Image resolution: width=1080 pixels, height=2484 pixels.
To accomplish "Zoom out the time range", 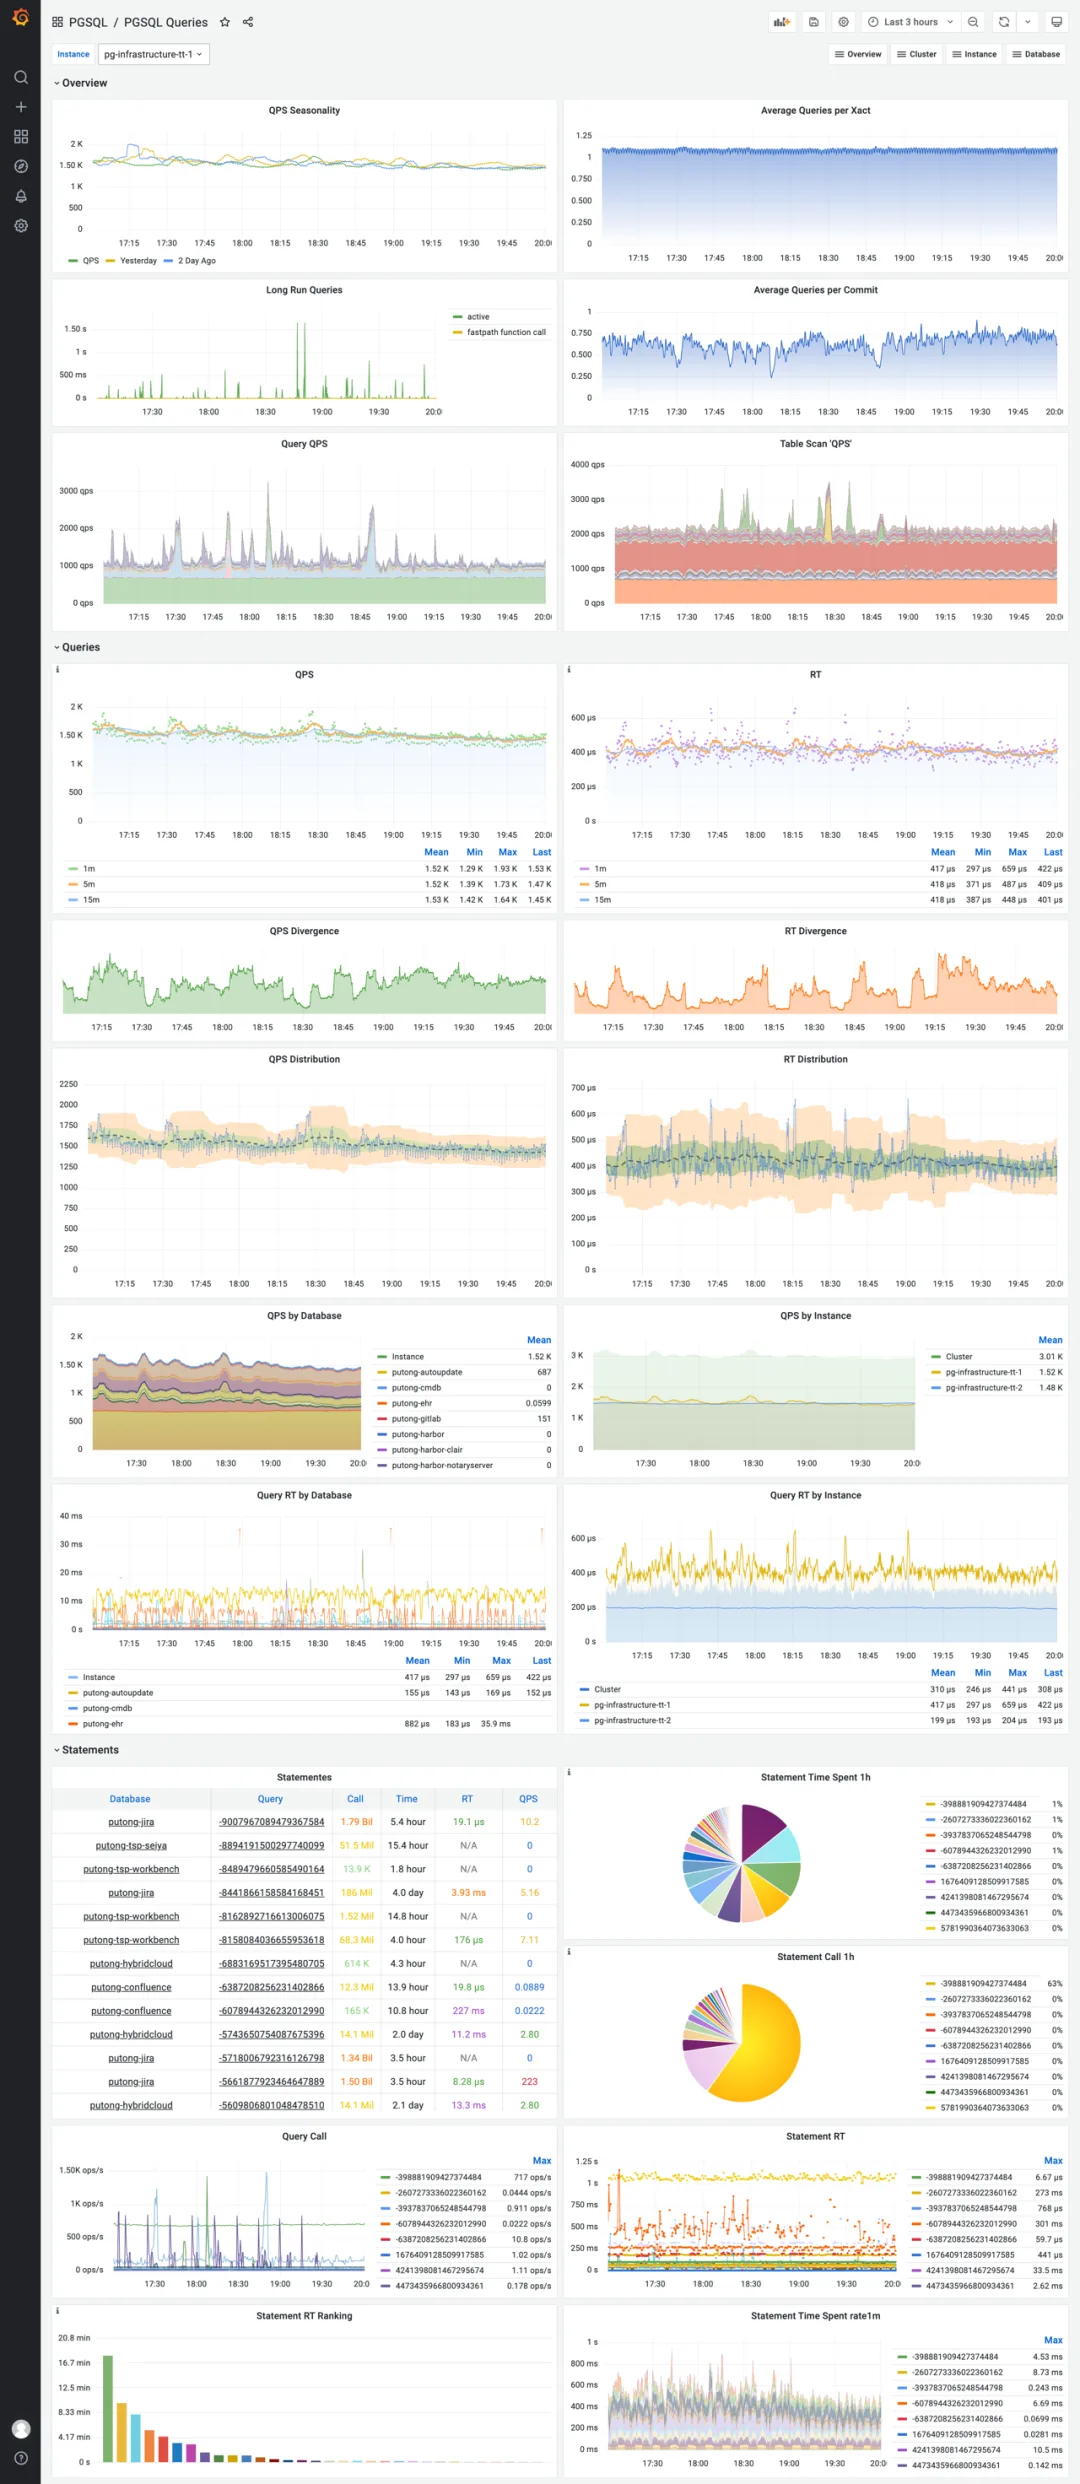I will 973,22.
